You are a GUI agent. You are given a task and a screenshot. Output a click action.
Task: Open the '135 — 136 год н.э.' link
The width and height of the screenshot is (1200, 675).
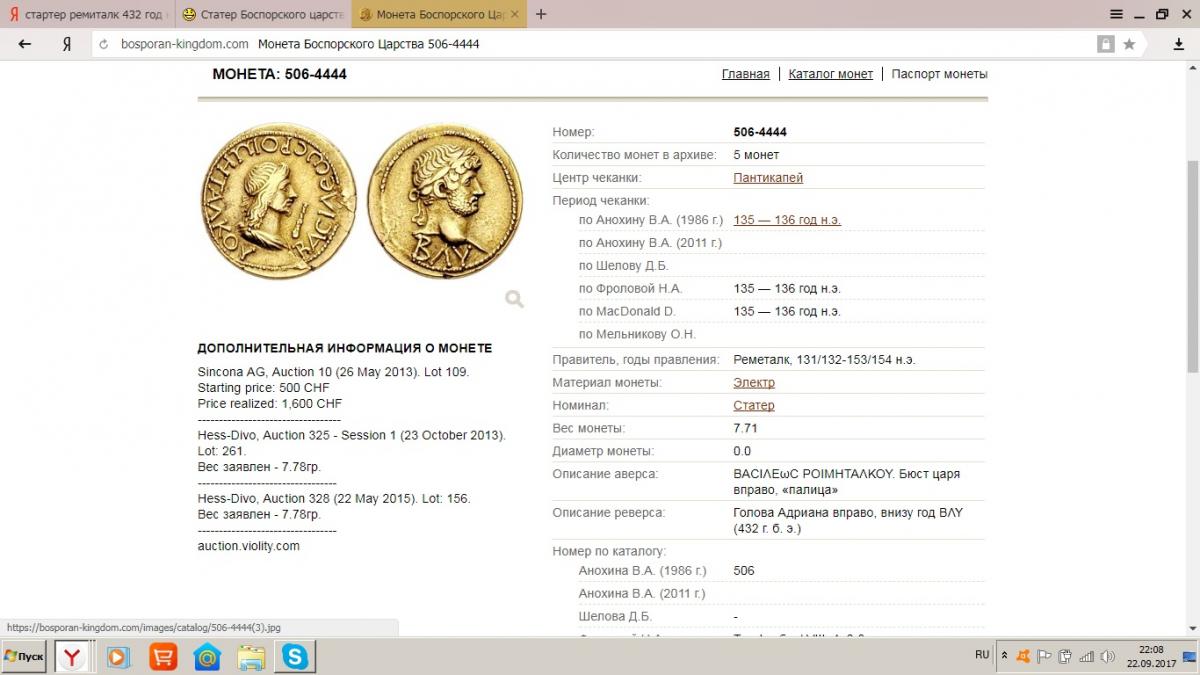788,220
